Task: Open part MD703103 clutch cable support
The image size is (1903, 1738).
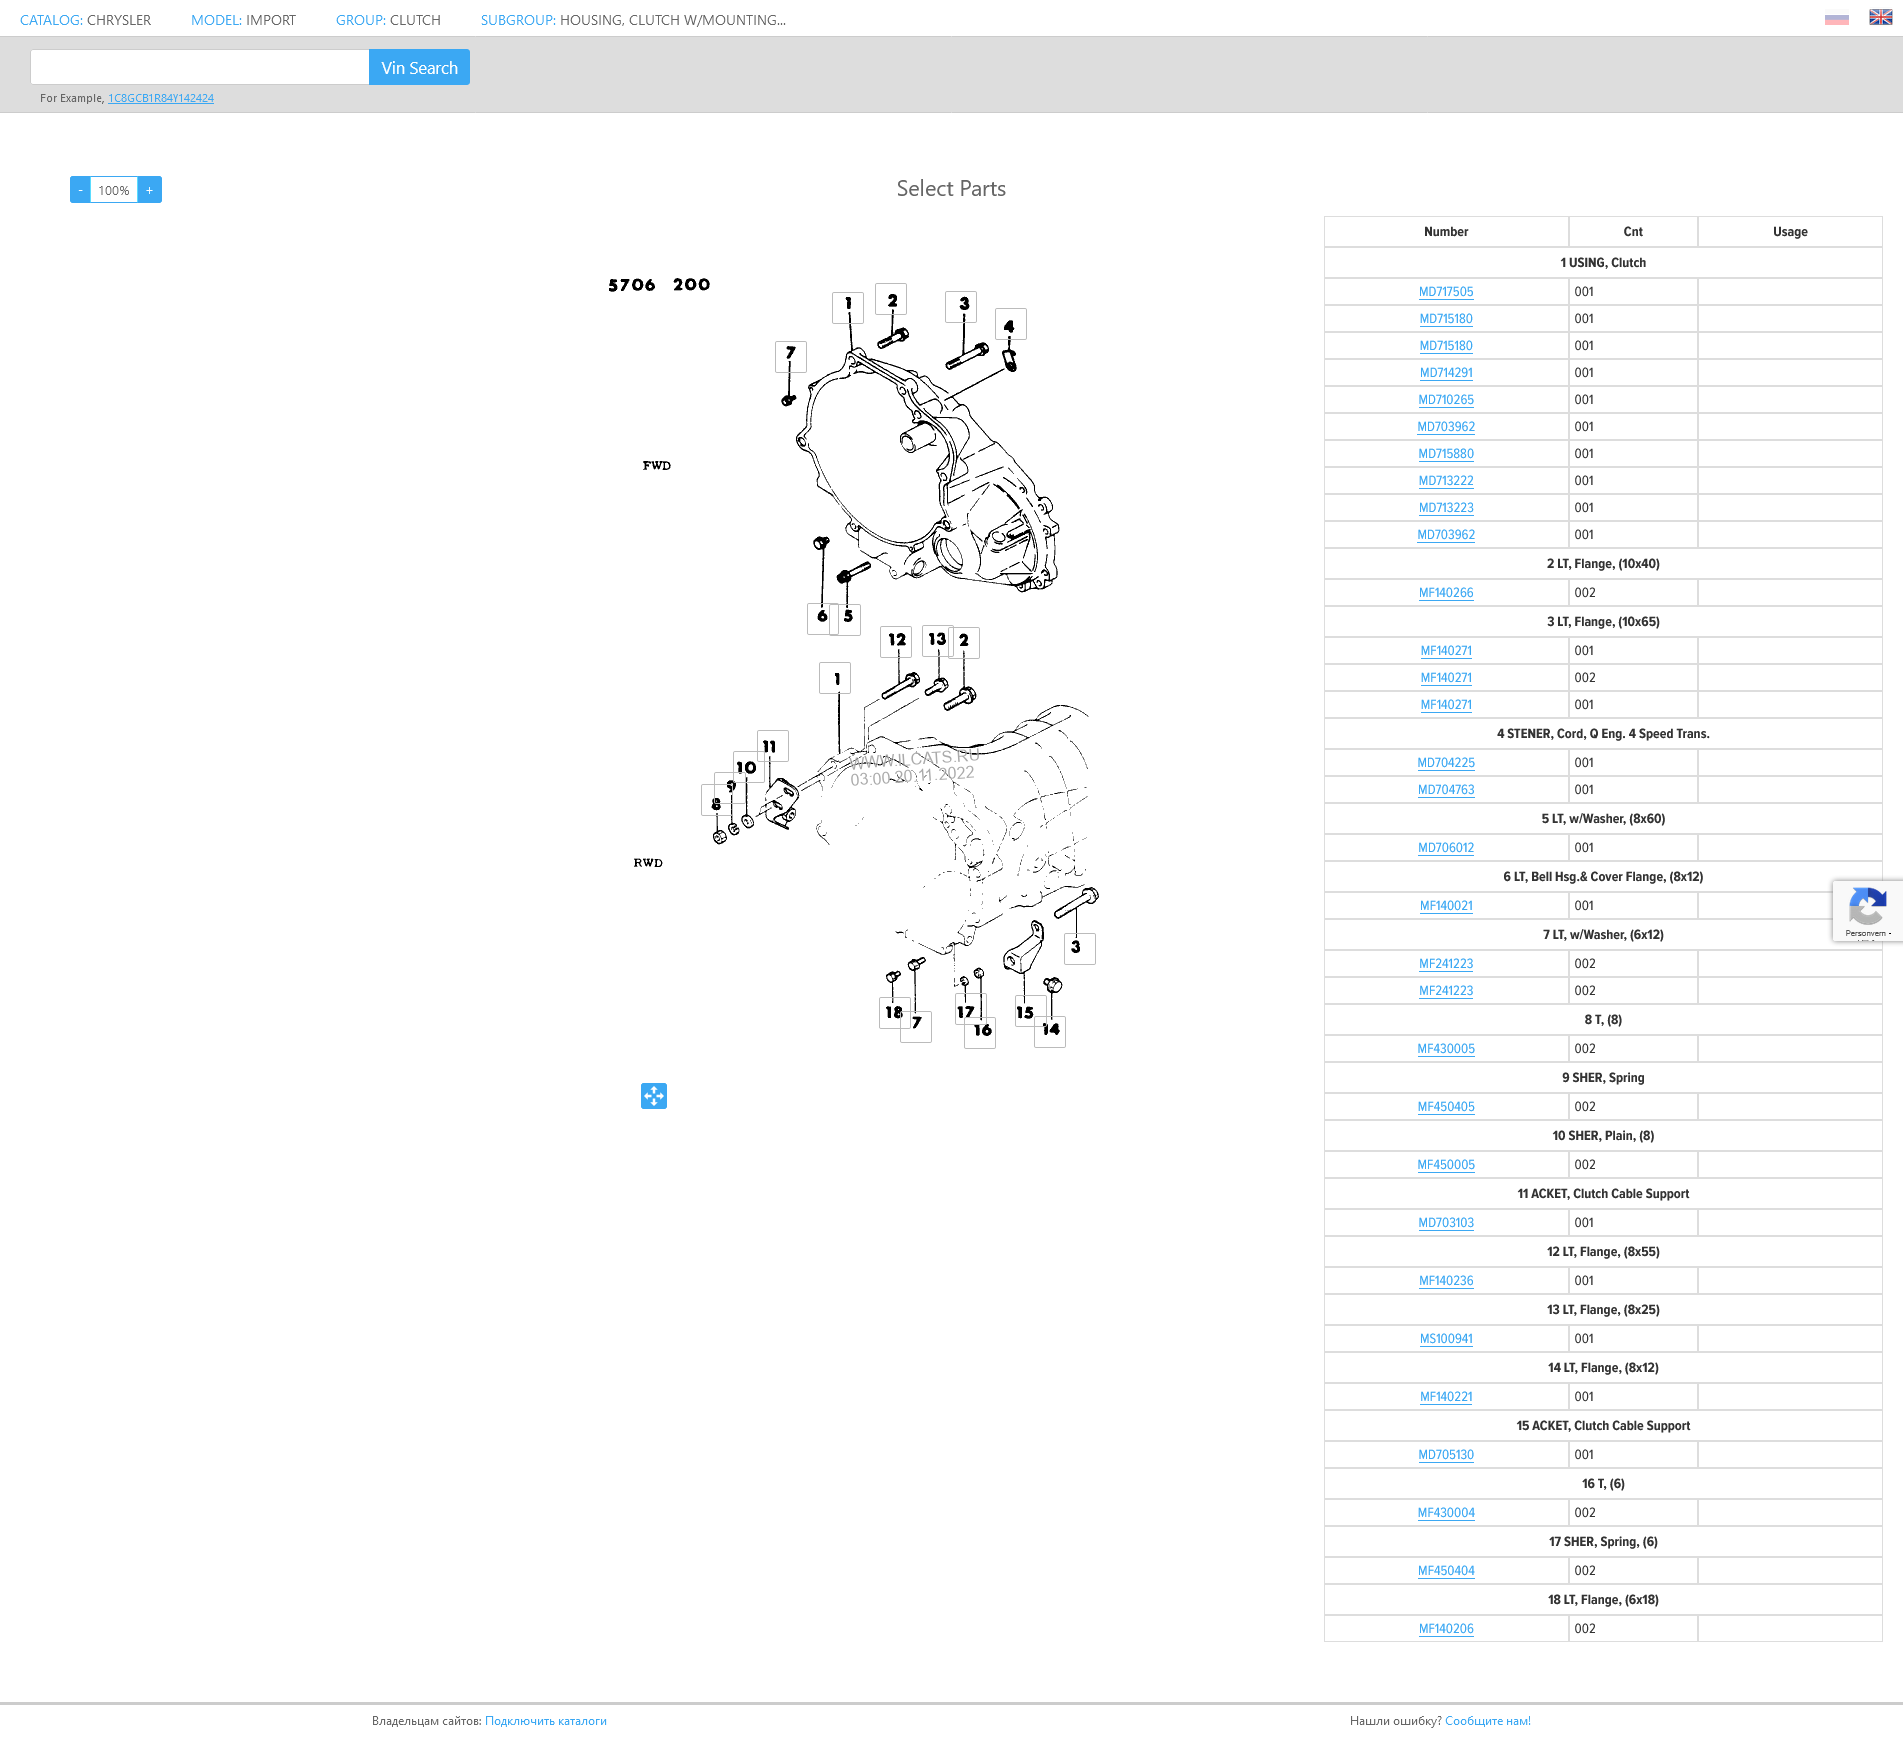Action: tap(1446, 1223)
